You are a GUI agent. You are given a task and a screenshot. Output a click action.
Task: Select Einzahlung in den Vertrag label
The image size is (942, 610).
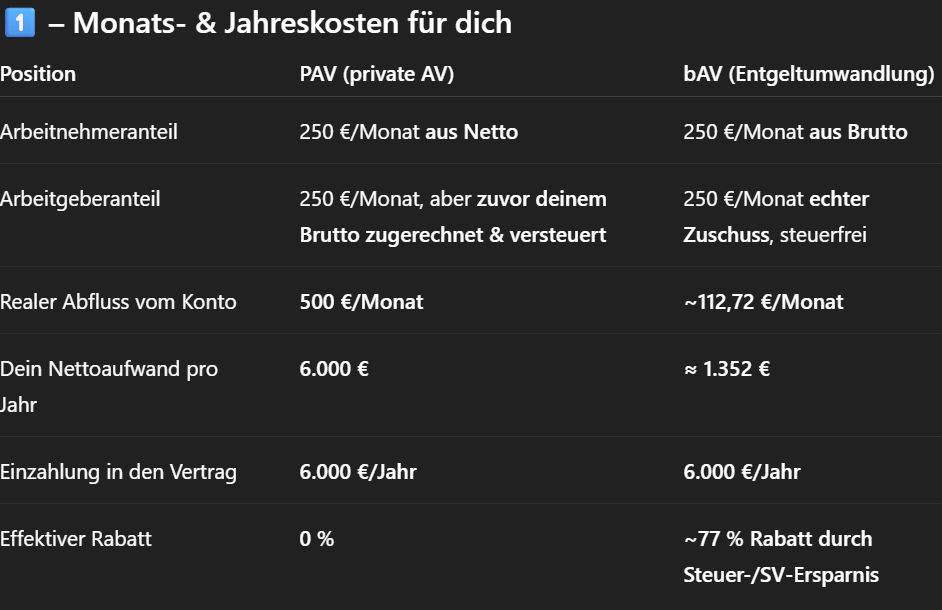tap(118, 472)
